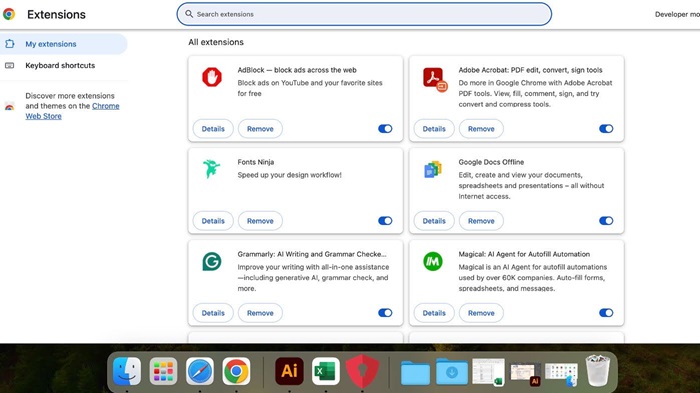Remove the Magical extension
This screenshot has width=700, height=393.
[x=481, y=313]
